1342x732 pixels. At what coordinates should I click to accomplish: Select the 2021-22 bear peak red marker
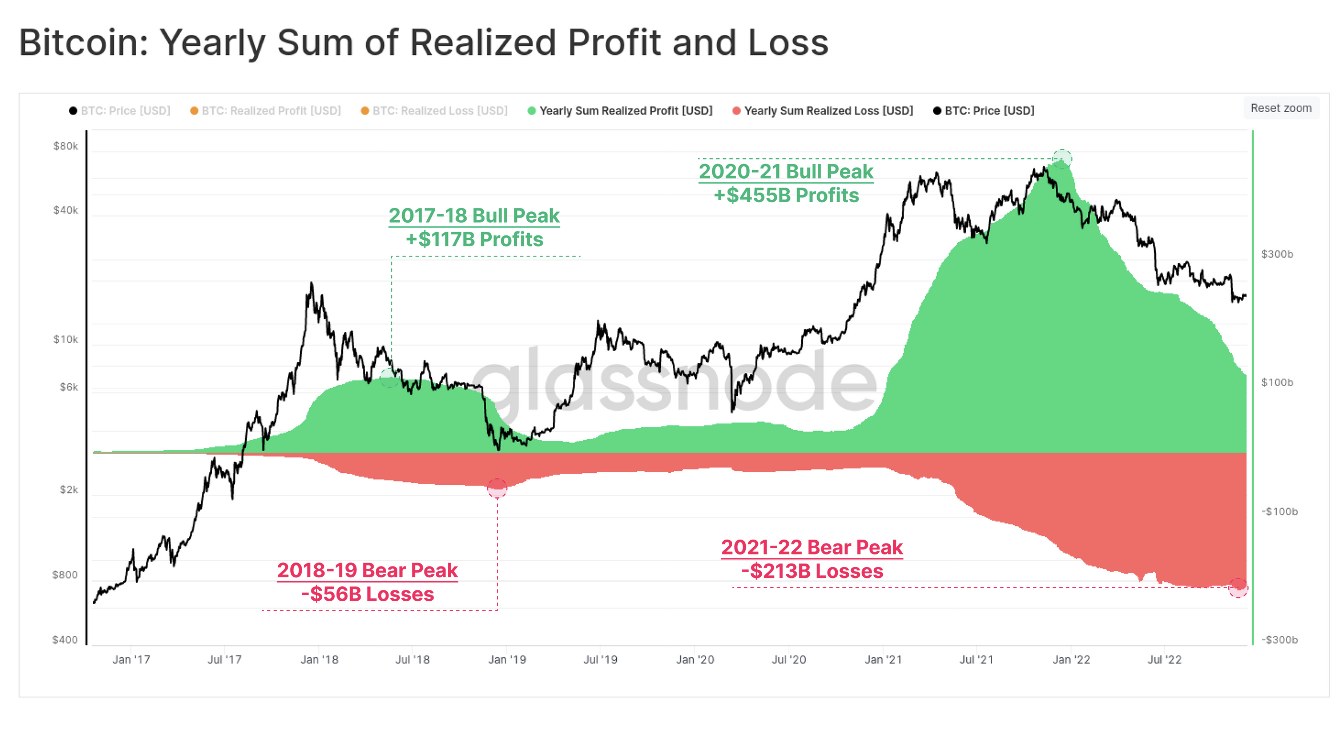tap(1238, 587)
